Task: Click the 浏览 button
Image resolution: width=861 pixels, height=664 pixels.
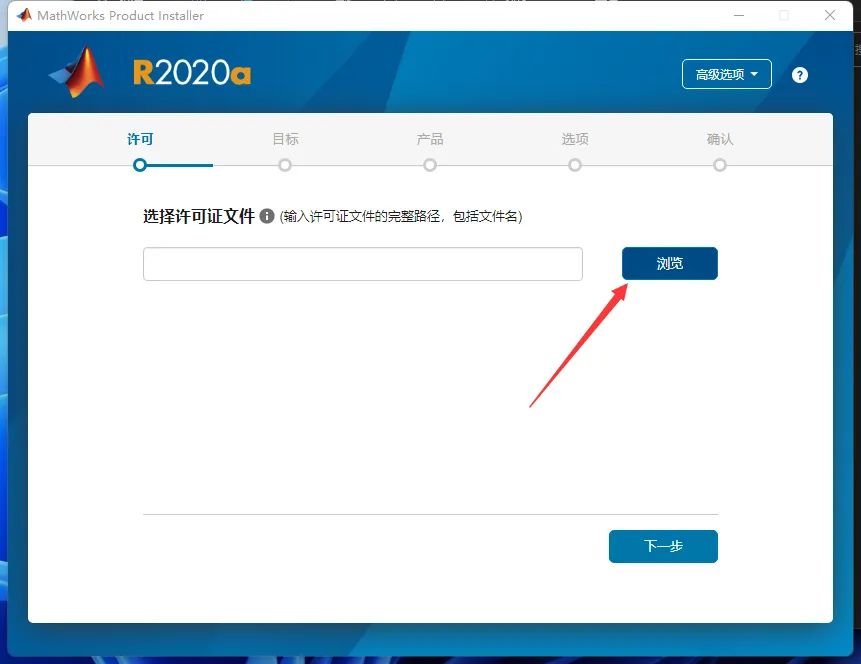Action: pos(669,264)
